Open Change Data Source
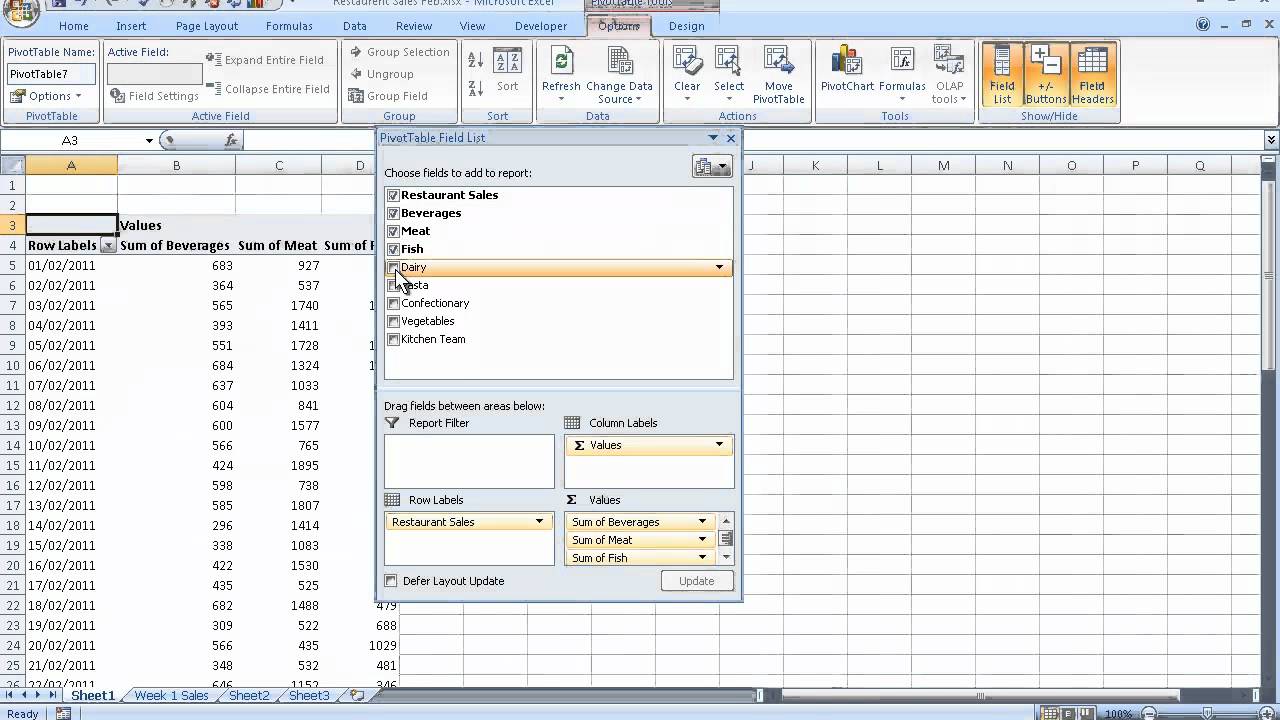 pos(620,73)
